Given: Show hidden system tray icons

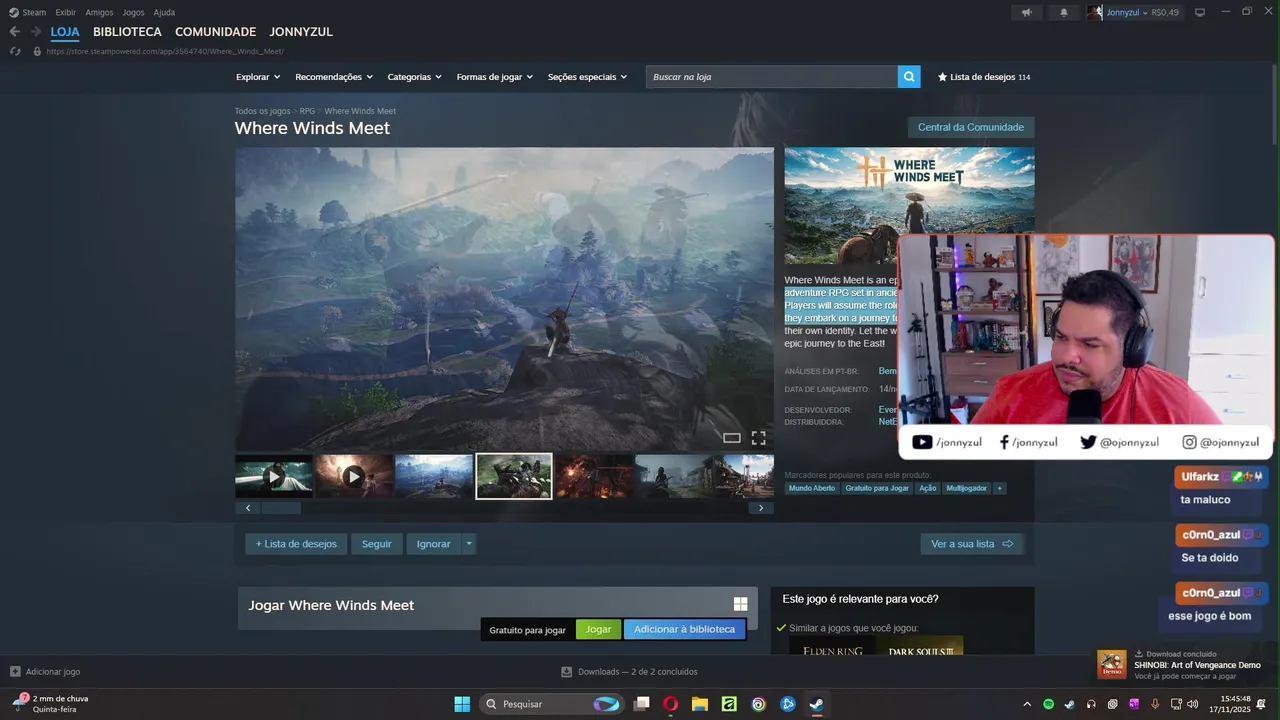Looking at the screenshot, I should tap(1027, 704).
